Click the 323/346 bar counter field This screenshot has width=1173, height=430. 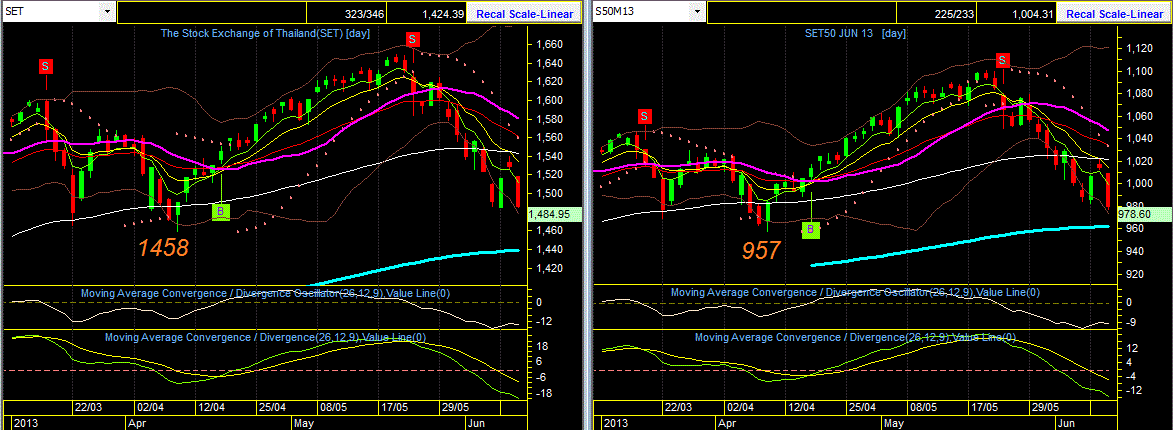click(x=348, y=13)
